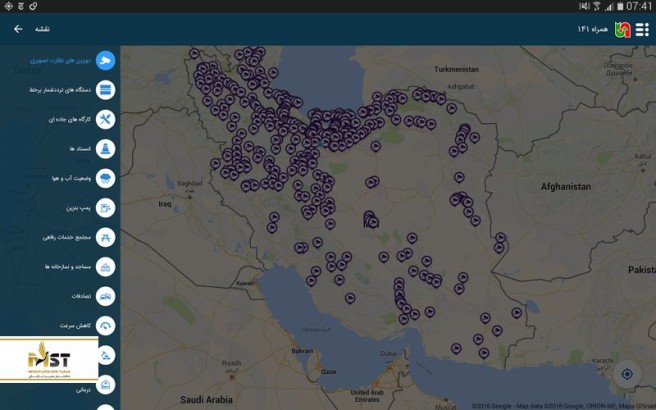
Task: Tap the GPS location icon in status bar
Action: (8, 6)
